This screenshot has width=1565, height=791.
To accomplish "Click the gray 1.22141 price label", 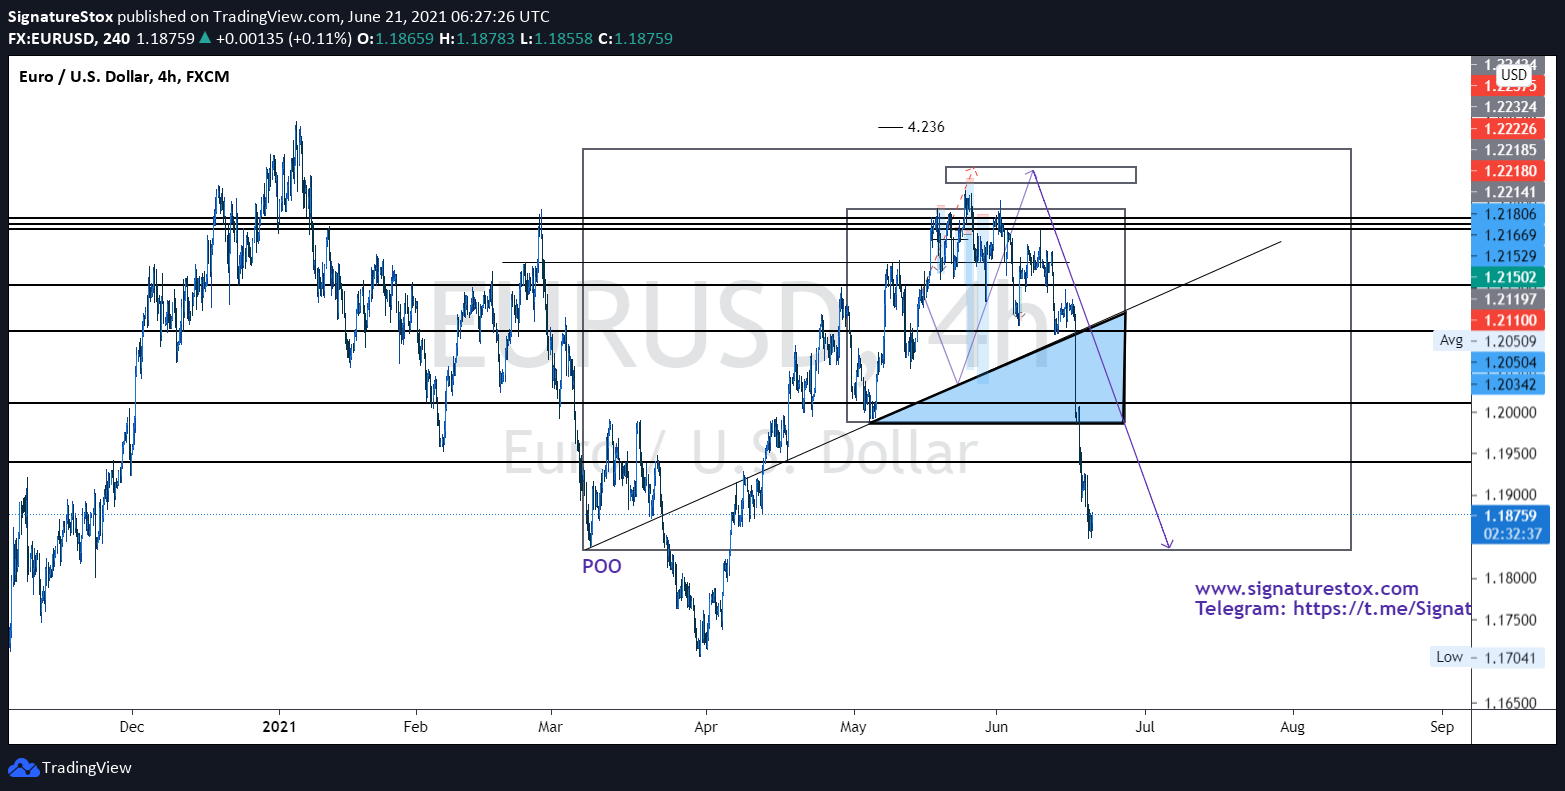I will click(1510, 192).
